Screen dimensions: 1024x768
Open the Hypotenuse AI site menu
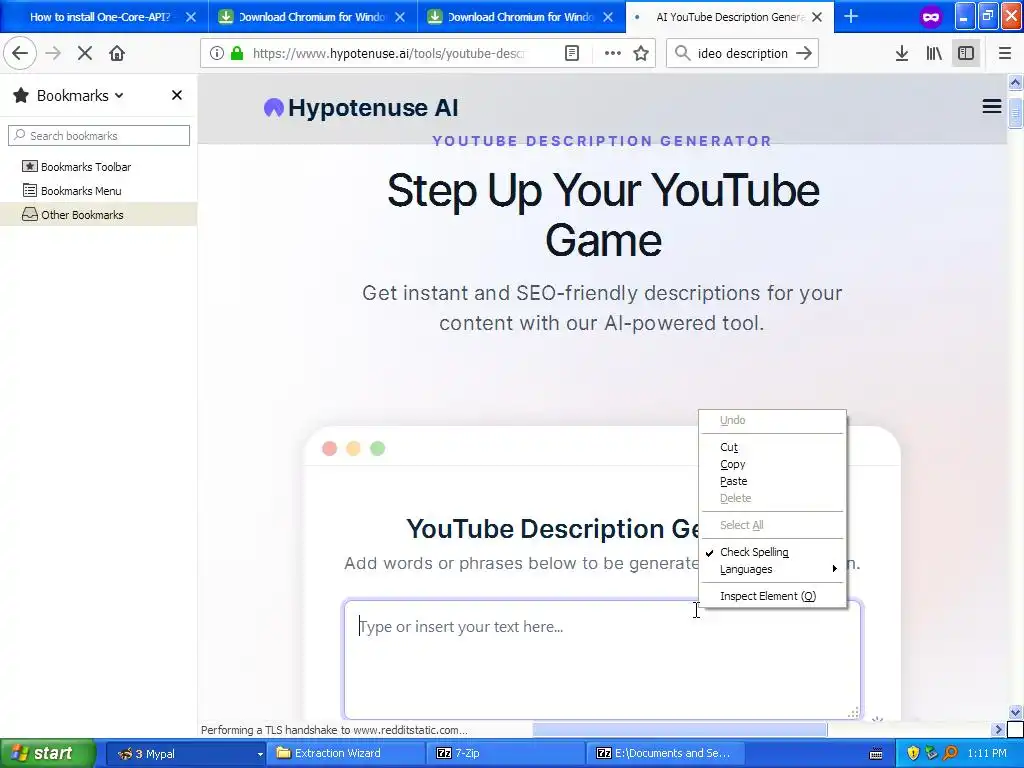click(992, 106)
